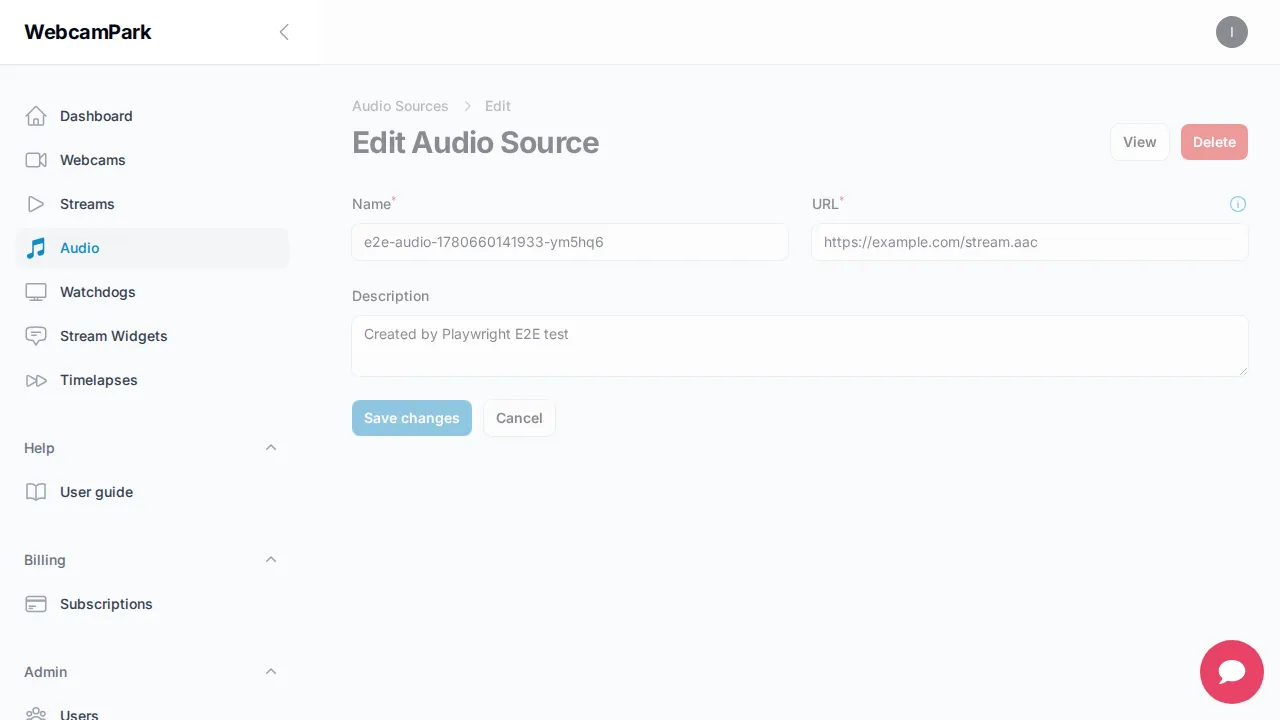Click the Watchdogs monitor icon
This screenshot has width=1280, height=720.
coord(36,292)
